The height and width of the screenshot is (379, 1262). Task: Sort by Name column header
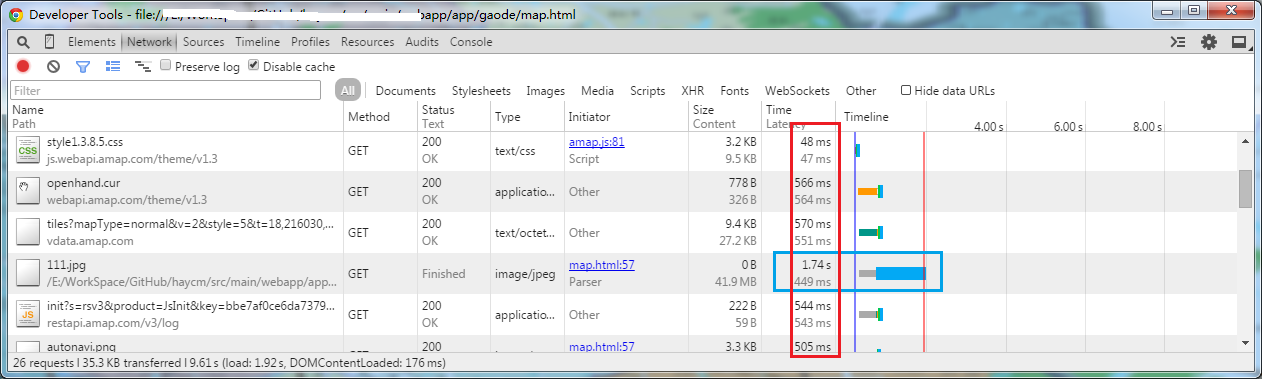[176, 116]
